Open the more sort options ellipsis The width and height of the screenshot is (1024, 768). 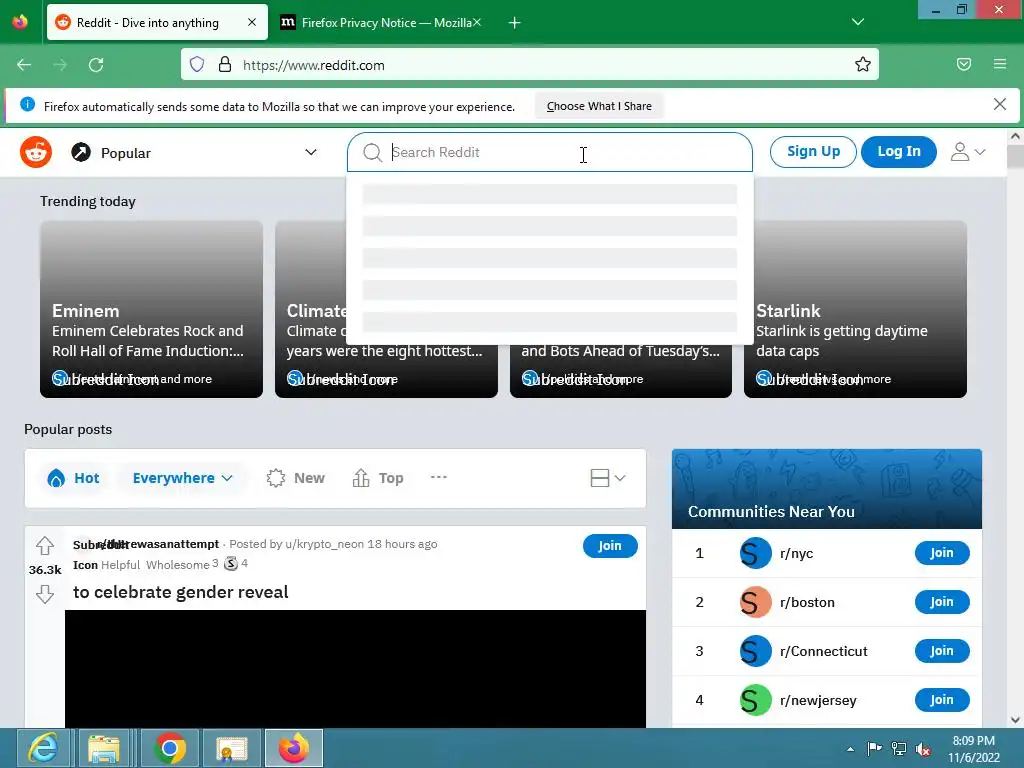[439, 477]
